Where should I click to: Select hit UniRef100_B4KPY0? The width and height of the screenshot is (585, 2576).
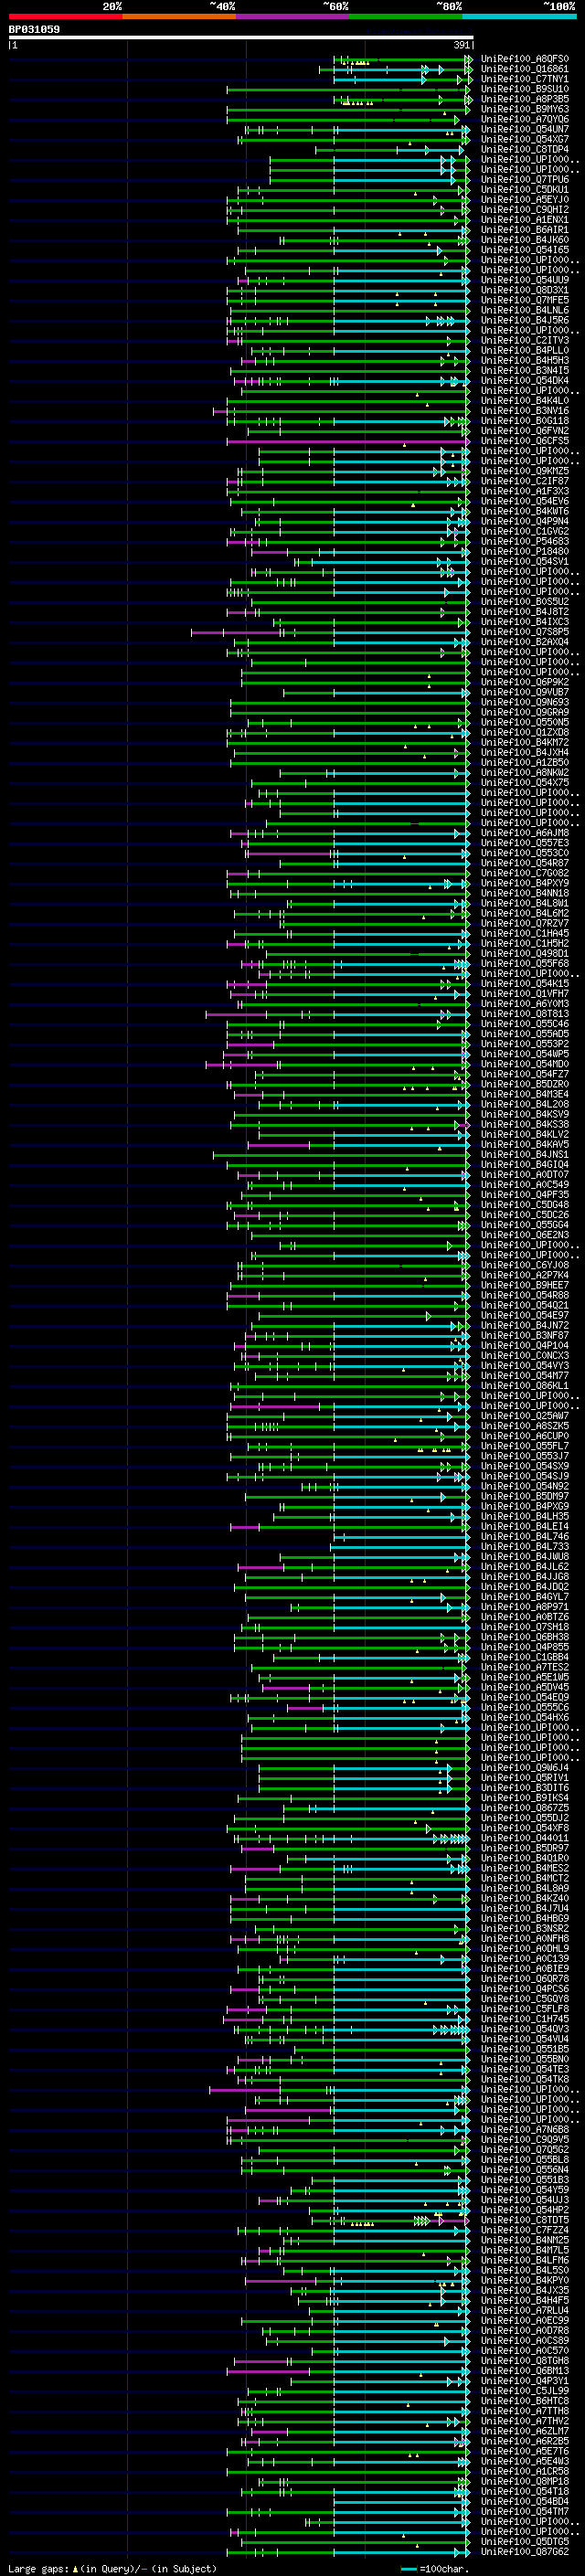coord(525,2281)
